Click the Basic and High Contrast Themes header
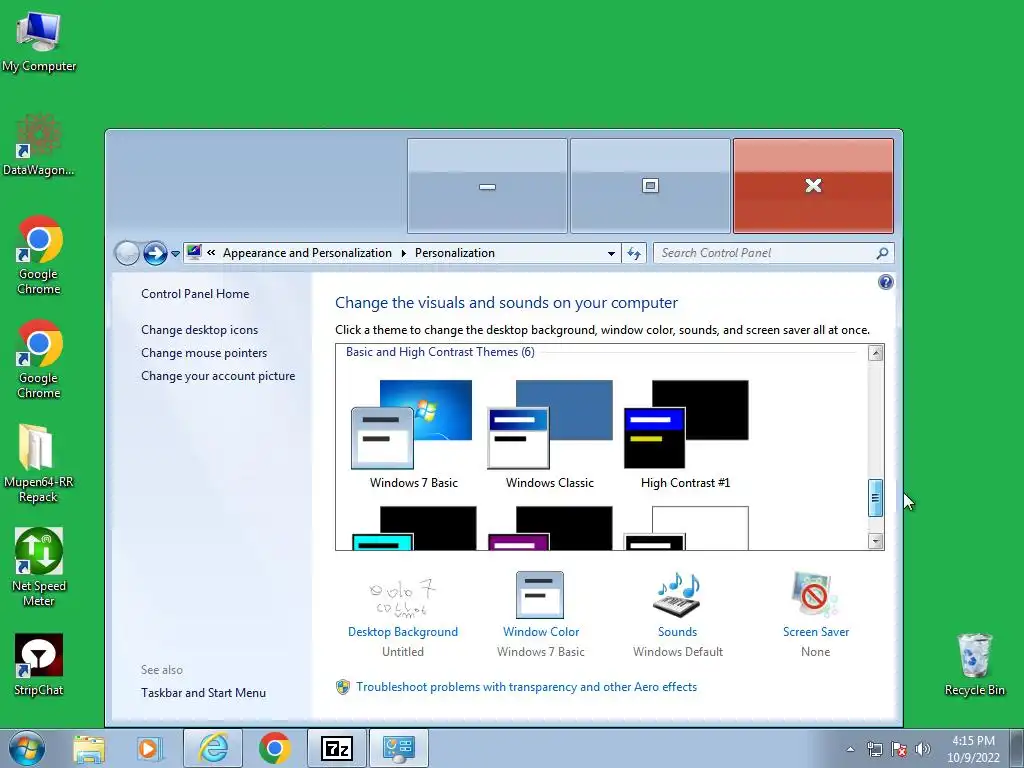The height and width of the screenshot is (768, 1024). (x=440, y=352)
